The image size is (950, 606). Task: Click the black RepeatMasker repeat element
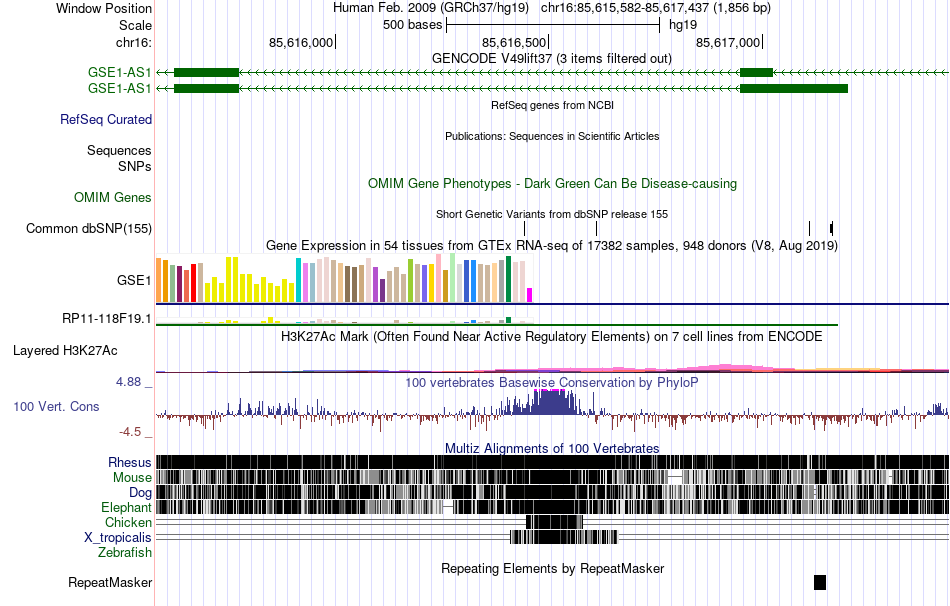820,582
